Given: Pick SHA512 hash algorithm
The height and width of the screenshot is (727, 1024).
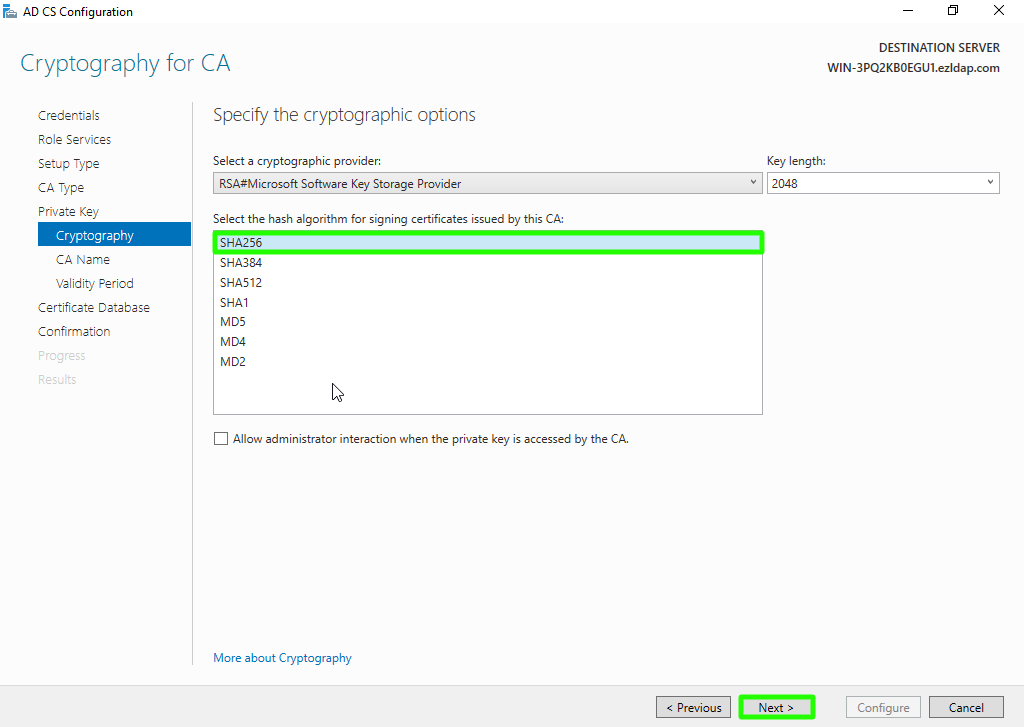Looking at the screenshot, I should pyautogui.click(x=241, y=283).
